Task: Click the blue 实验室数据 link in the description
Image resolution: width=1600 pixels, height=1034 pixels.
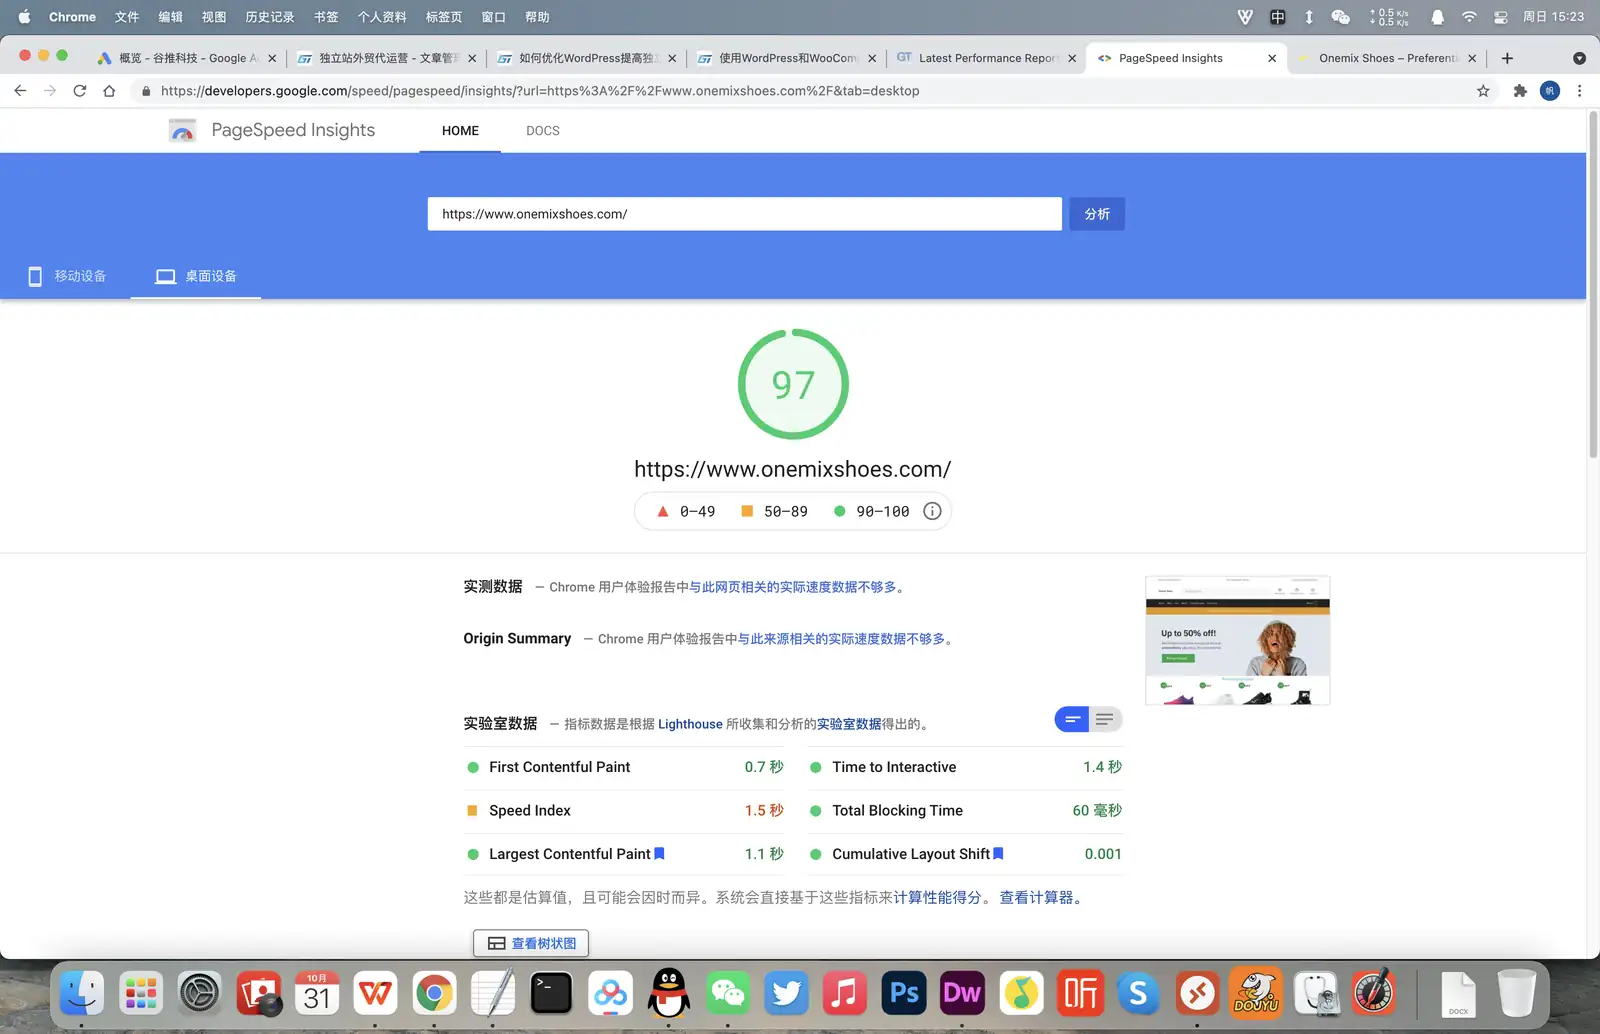Action: [x=849, y=724]
